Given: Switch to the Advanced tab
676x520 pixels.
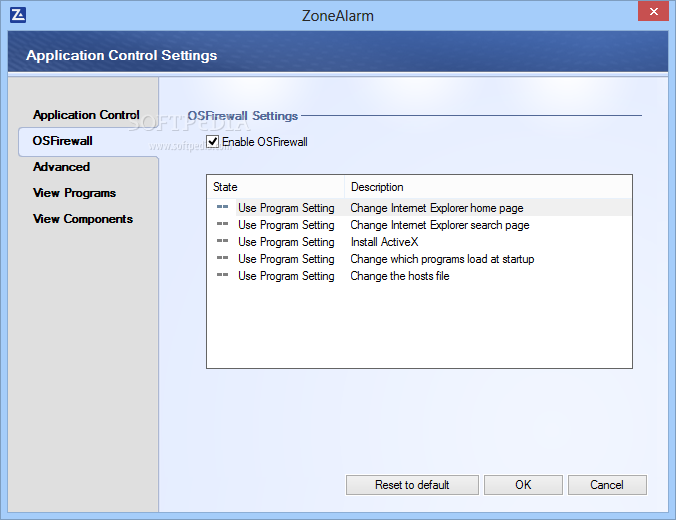Looking at the screenshot, I should pos(62,167).
